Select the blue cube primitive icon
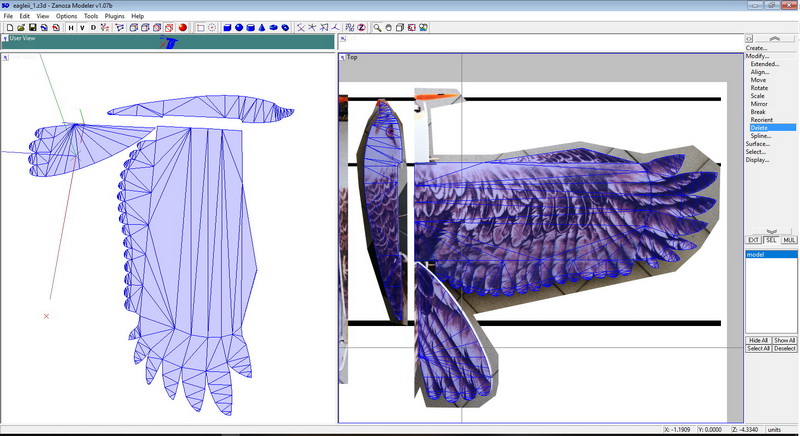The image size is (800, 436). click(228, 28)
